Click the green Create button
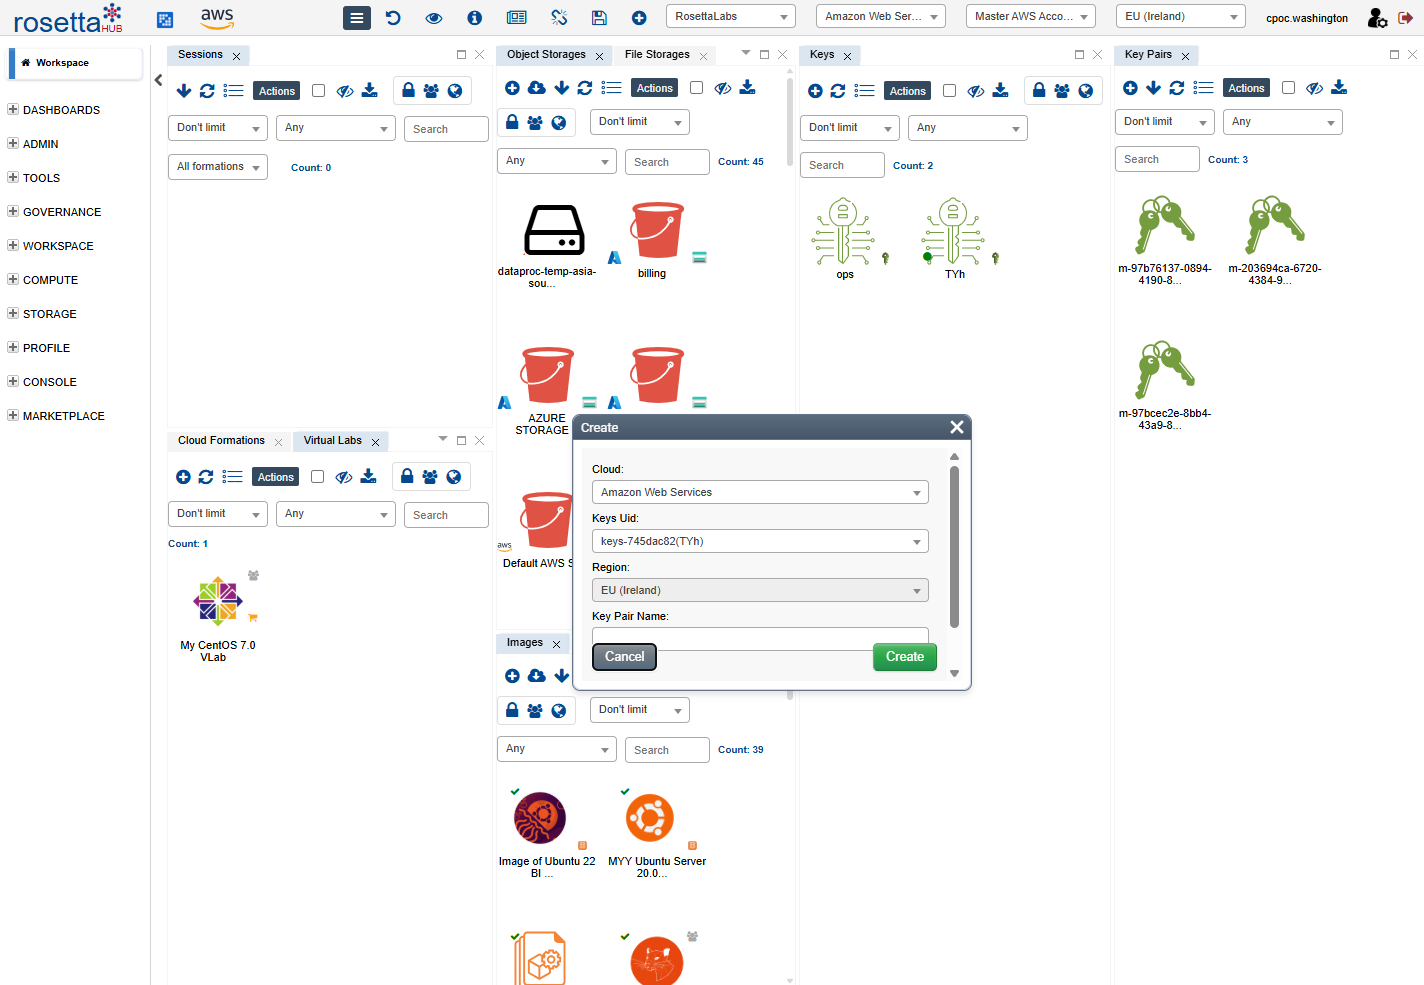 904,657
